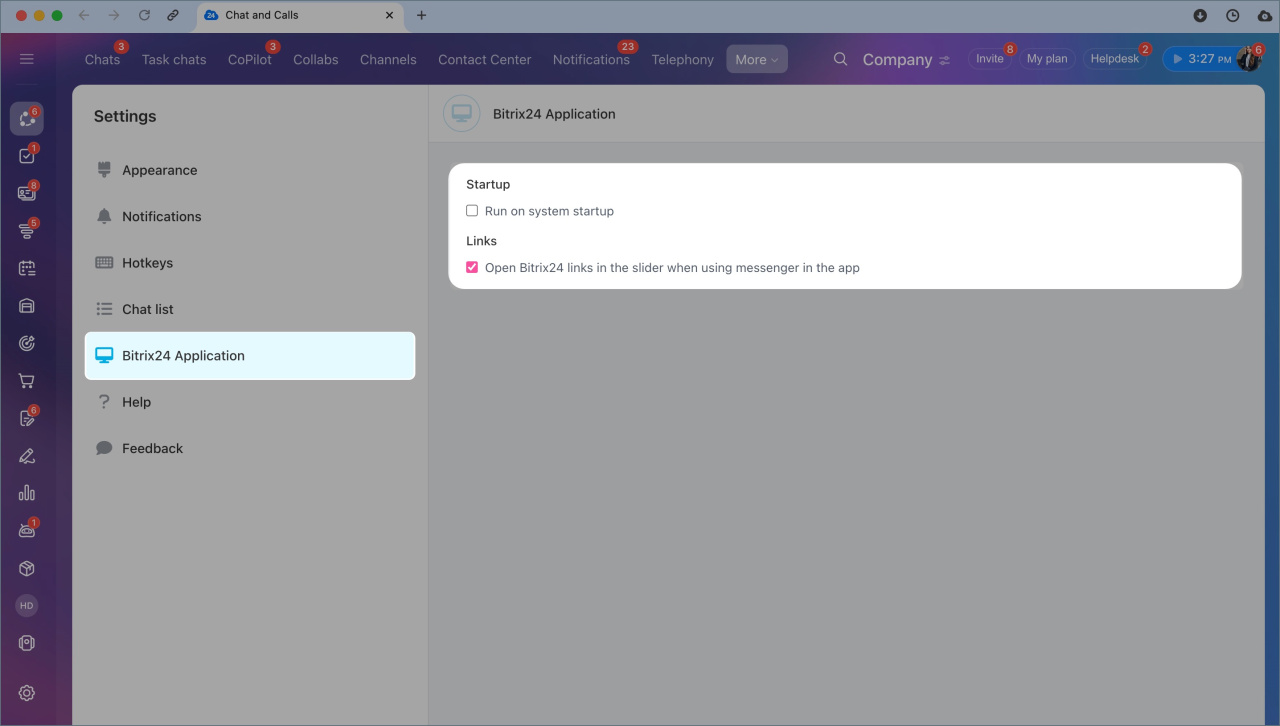Switch to the Telephony tab
1280x726 pixels.
[x=682, y=59]
